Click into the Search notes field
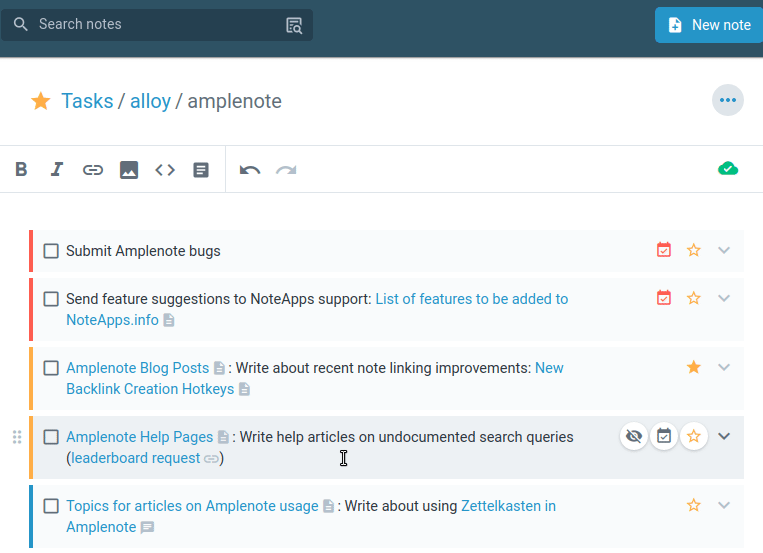This screenshot has width=763, height=553. 157,24
